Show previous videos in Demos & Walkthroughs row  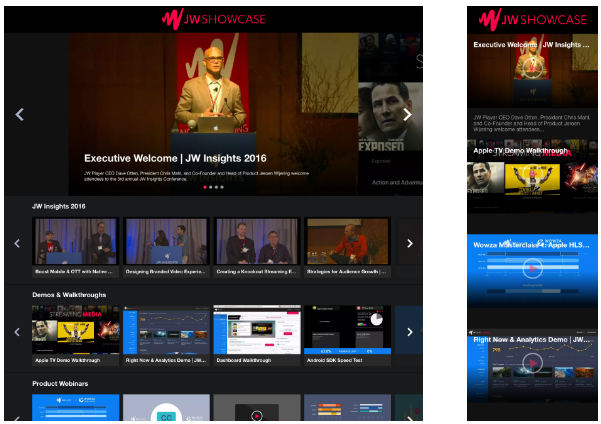click(17, 332)
